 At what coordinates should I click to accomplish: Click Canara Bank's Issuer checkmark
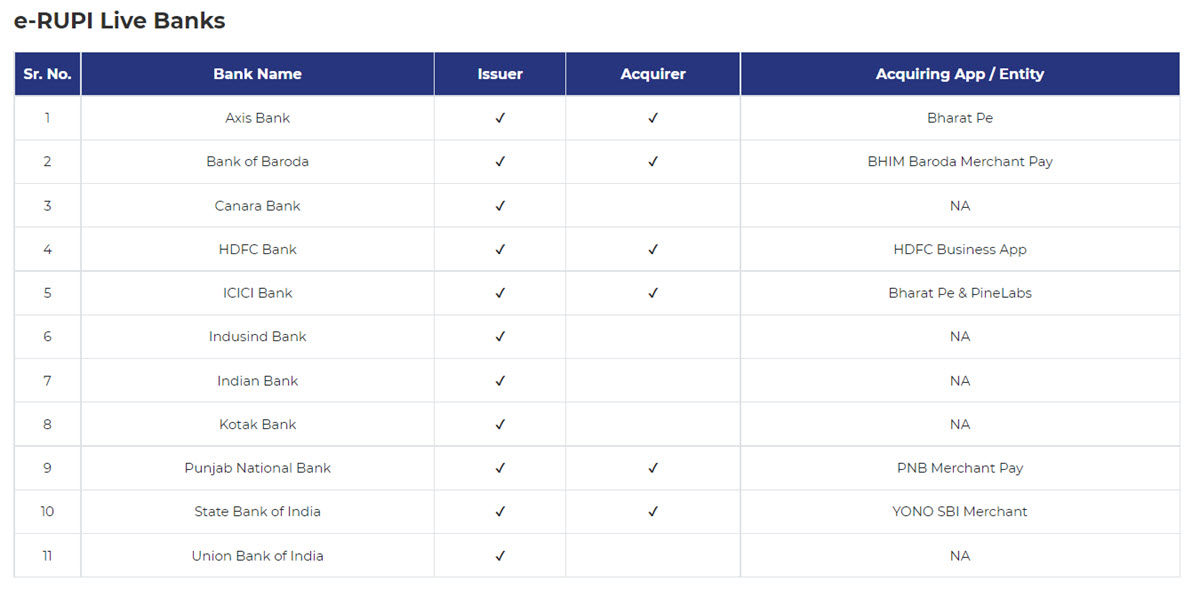(x=500, y=206)
